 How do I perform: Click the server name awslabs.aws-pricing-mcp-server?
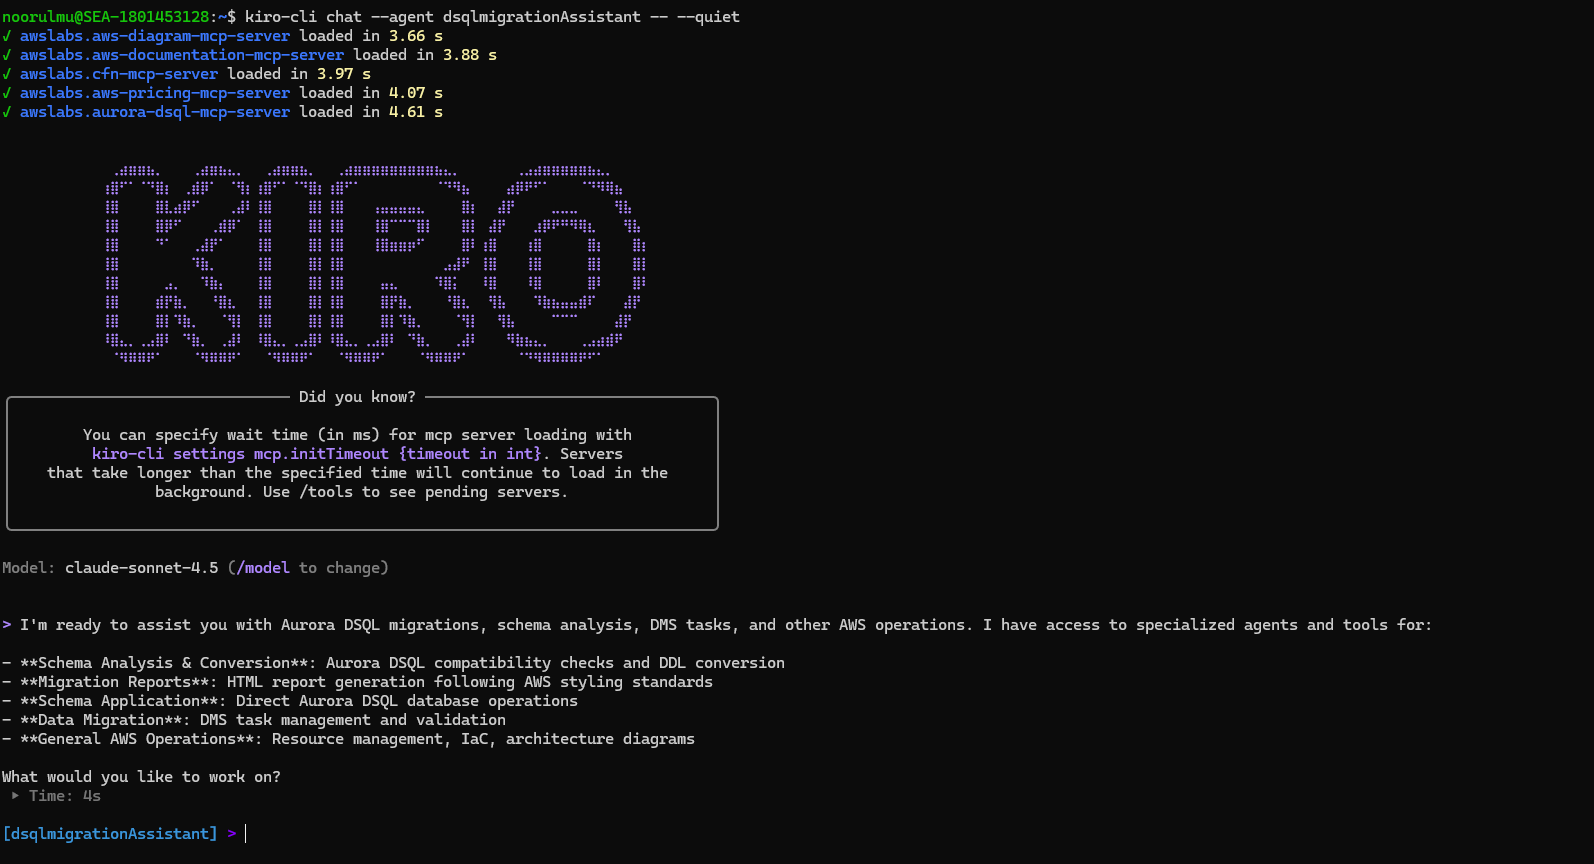[155, 93]
